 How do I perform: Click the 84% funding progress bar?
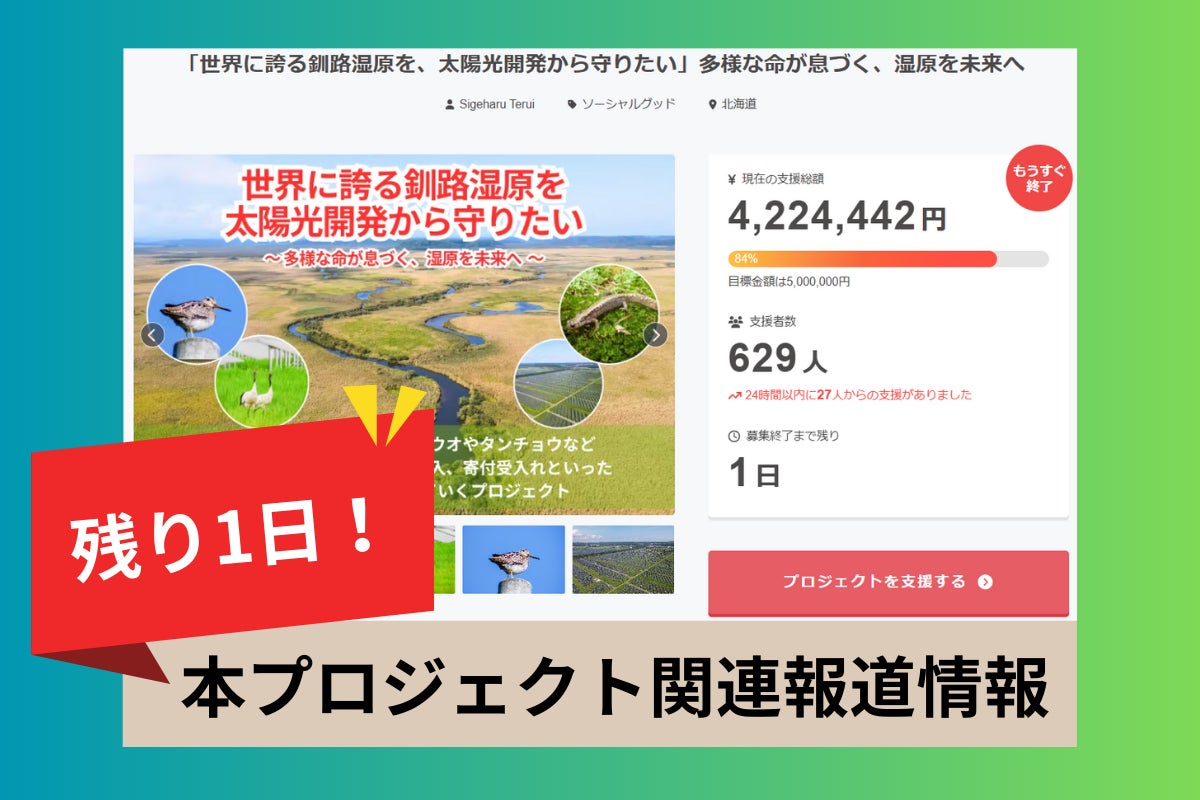(x=888, y=259)
